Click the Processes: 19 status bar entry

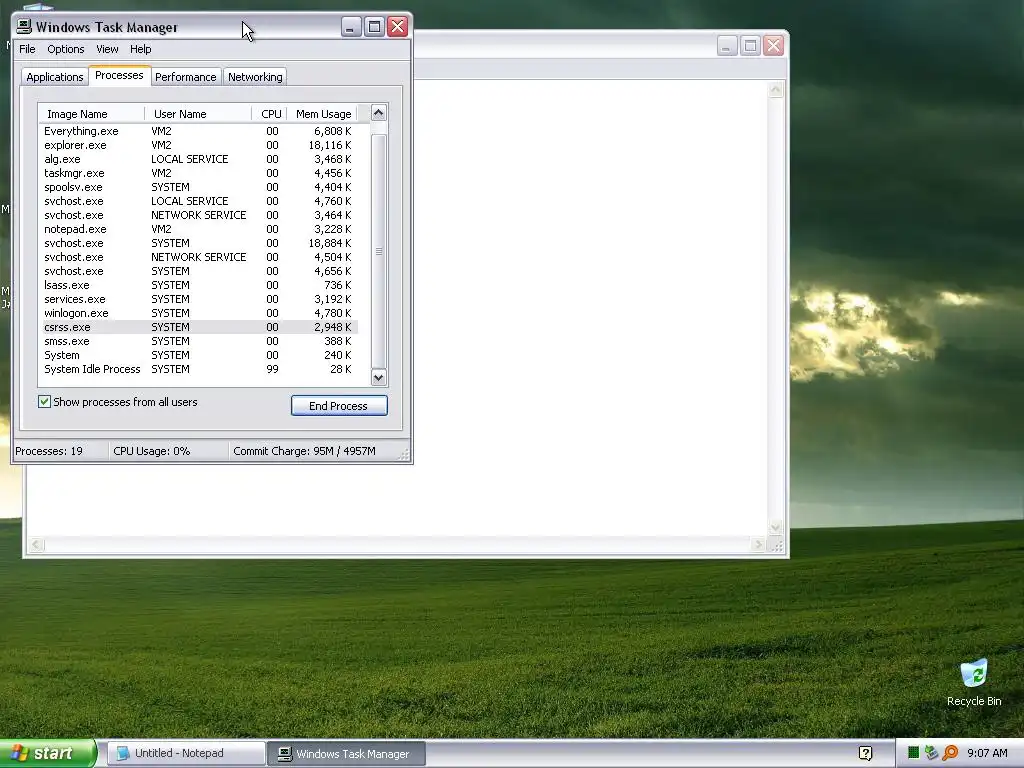(60, 451)
